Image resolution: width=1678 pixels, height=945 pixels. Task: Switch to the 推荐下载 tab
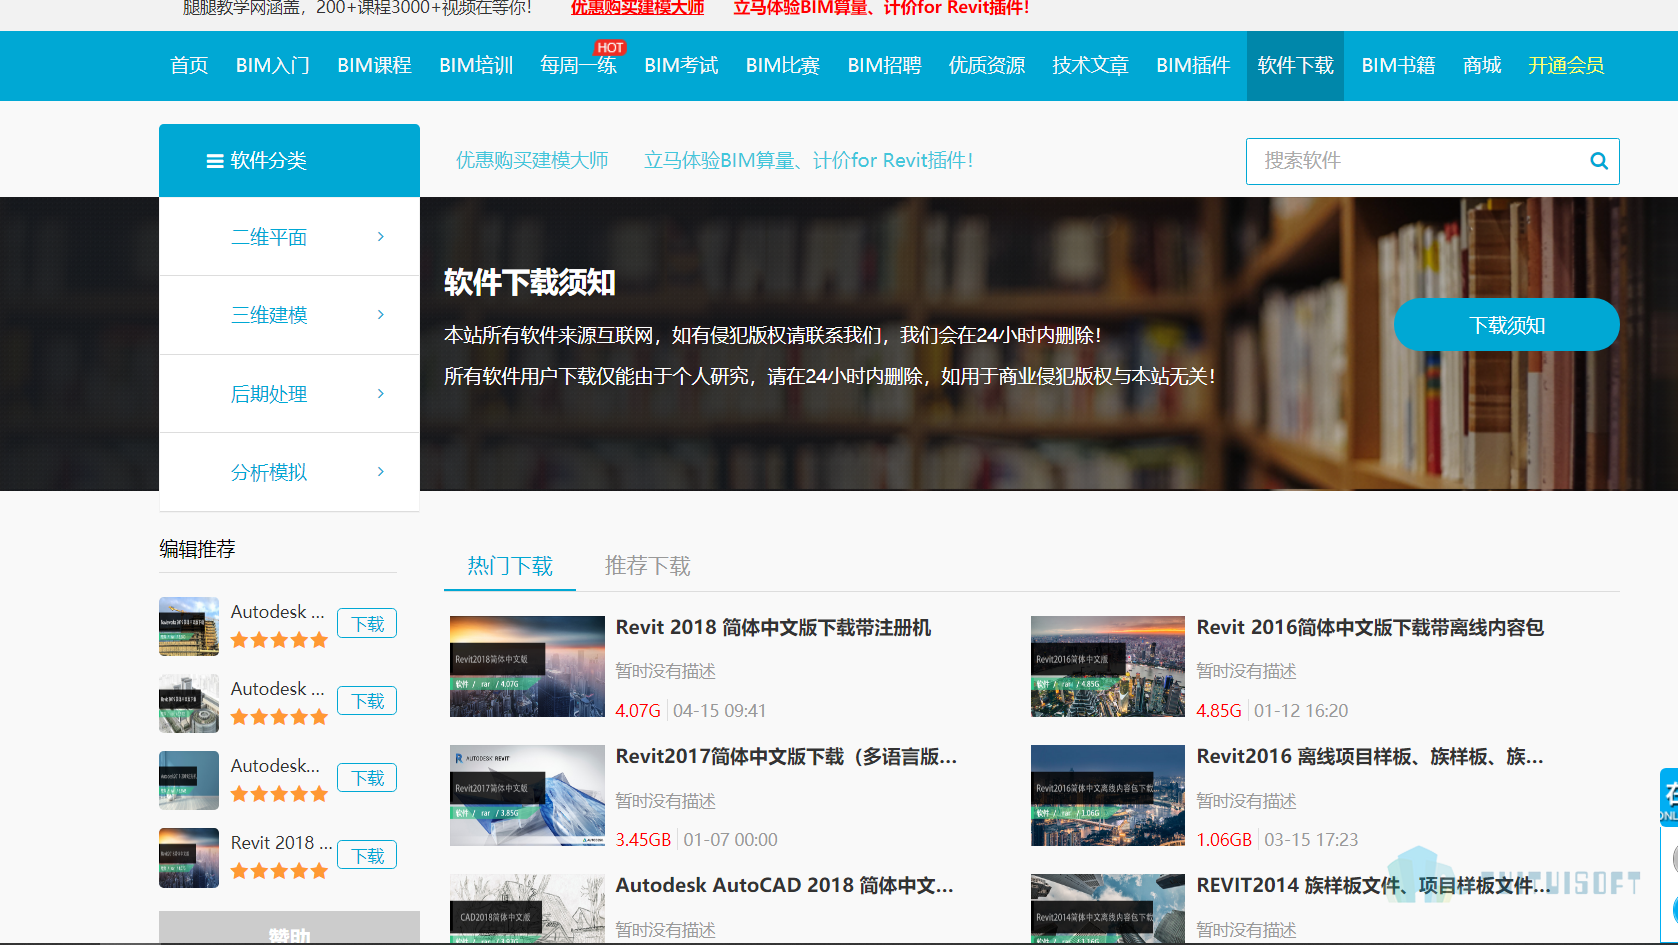pyautogui.click(x=648, y=566)
